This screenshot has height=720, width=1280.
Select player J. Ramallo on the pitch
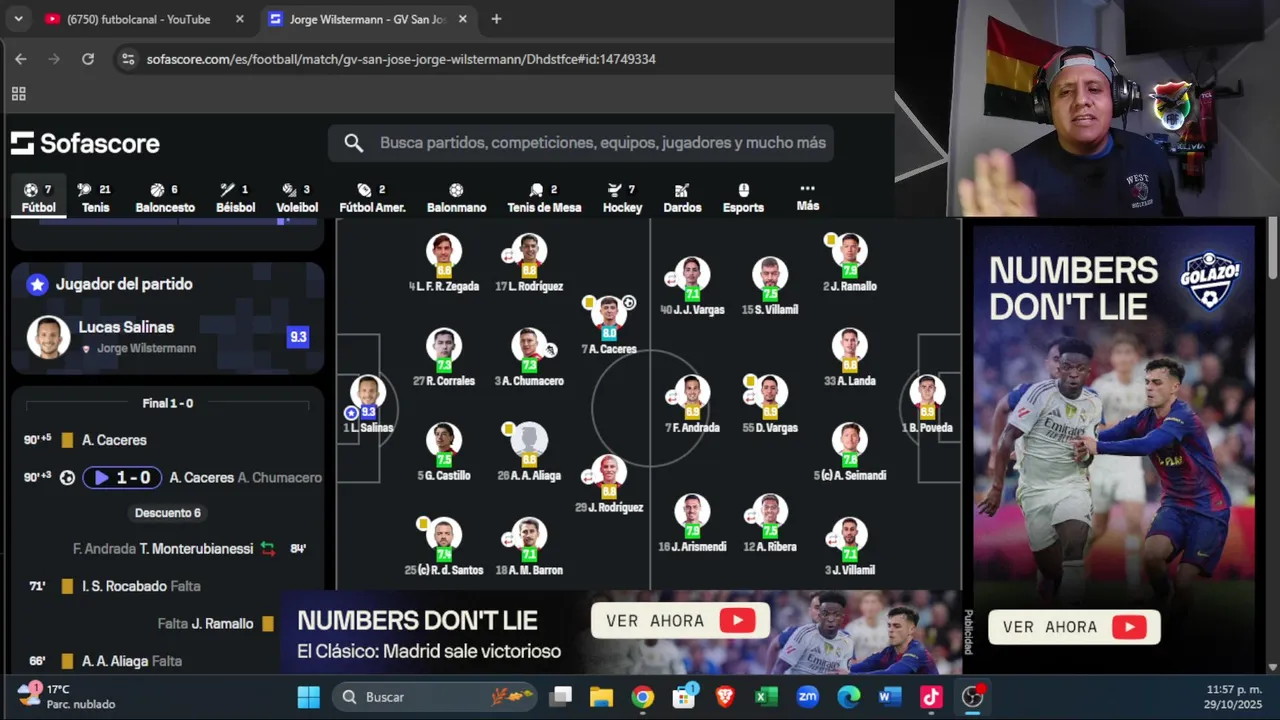pos(849,262)
